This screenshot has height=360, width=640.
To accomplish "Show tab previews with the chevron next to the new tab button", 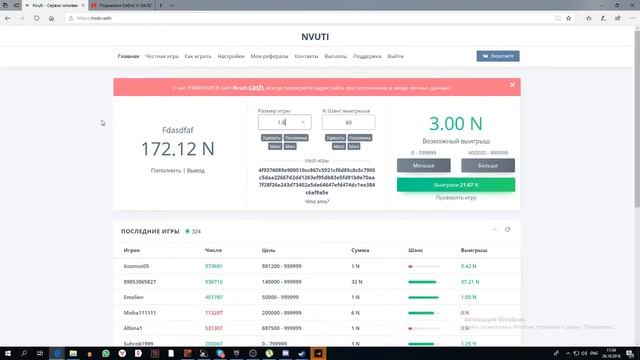I will [x=171, y=5].
